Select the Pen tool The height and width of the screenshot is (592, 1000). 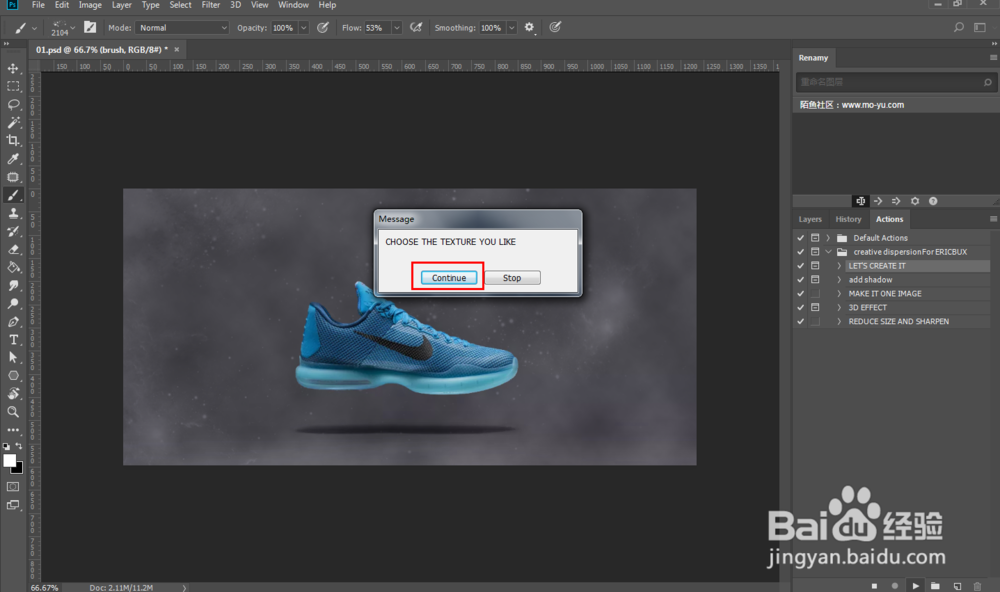tap(13, 322)
